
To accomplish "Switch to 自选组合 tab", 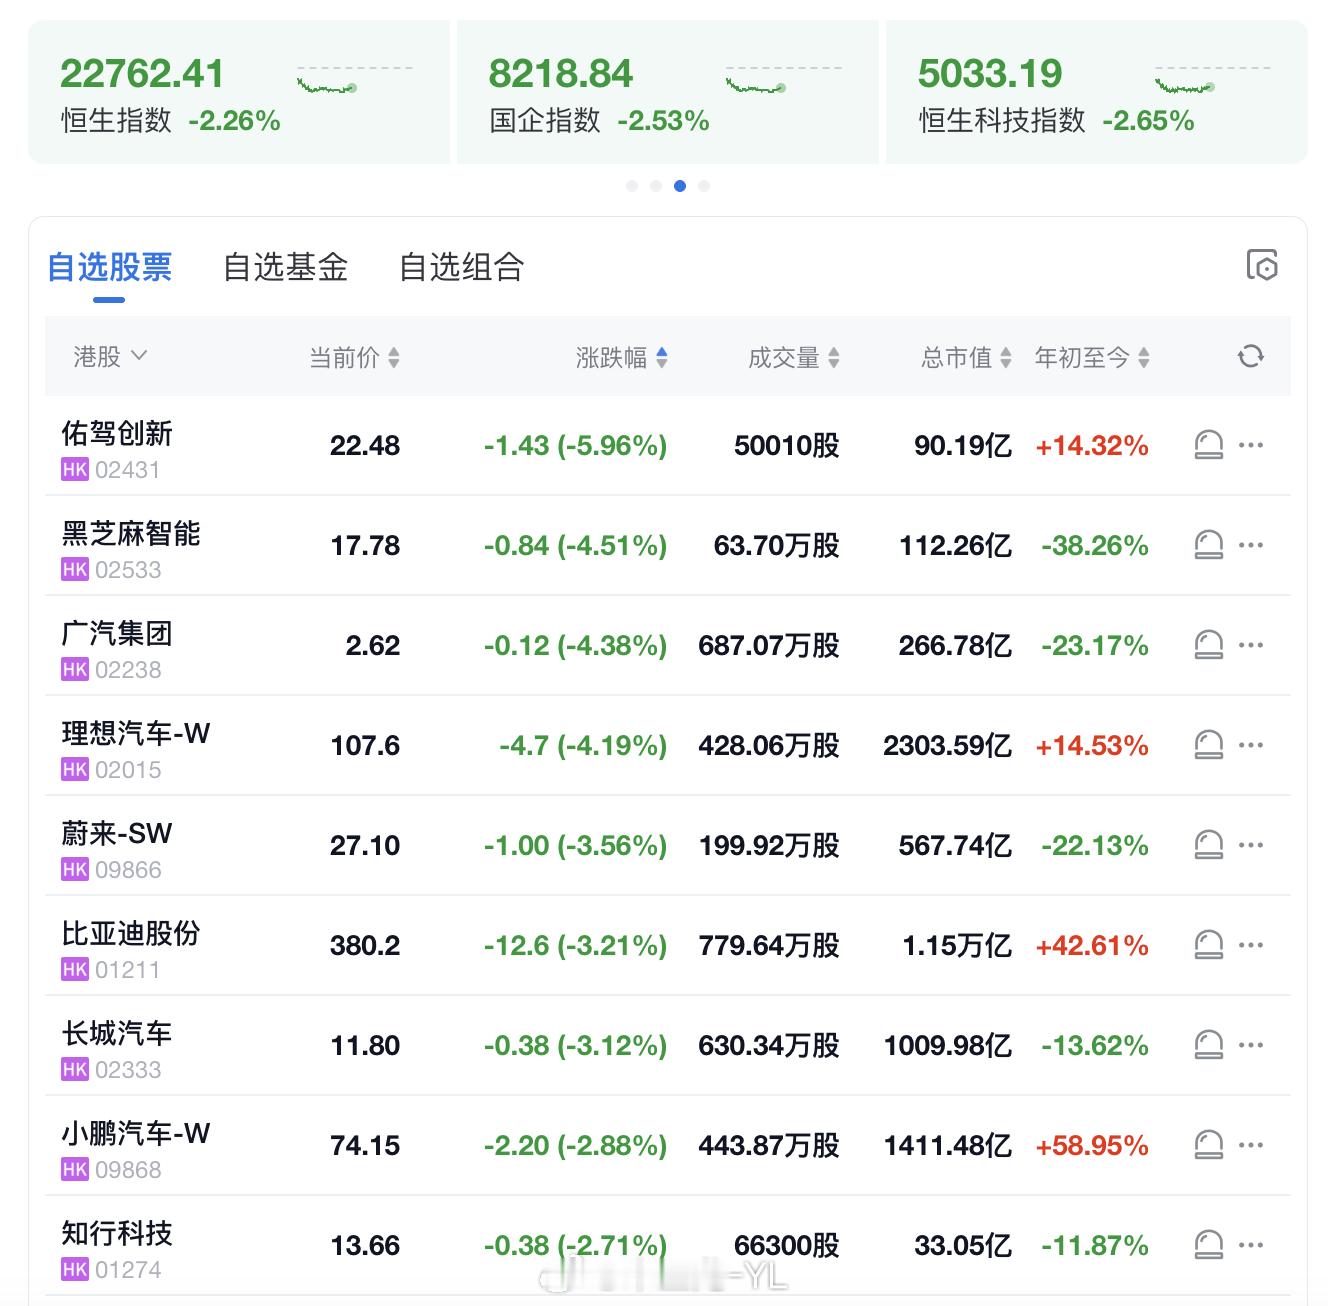I will (461, 267).
